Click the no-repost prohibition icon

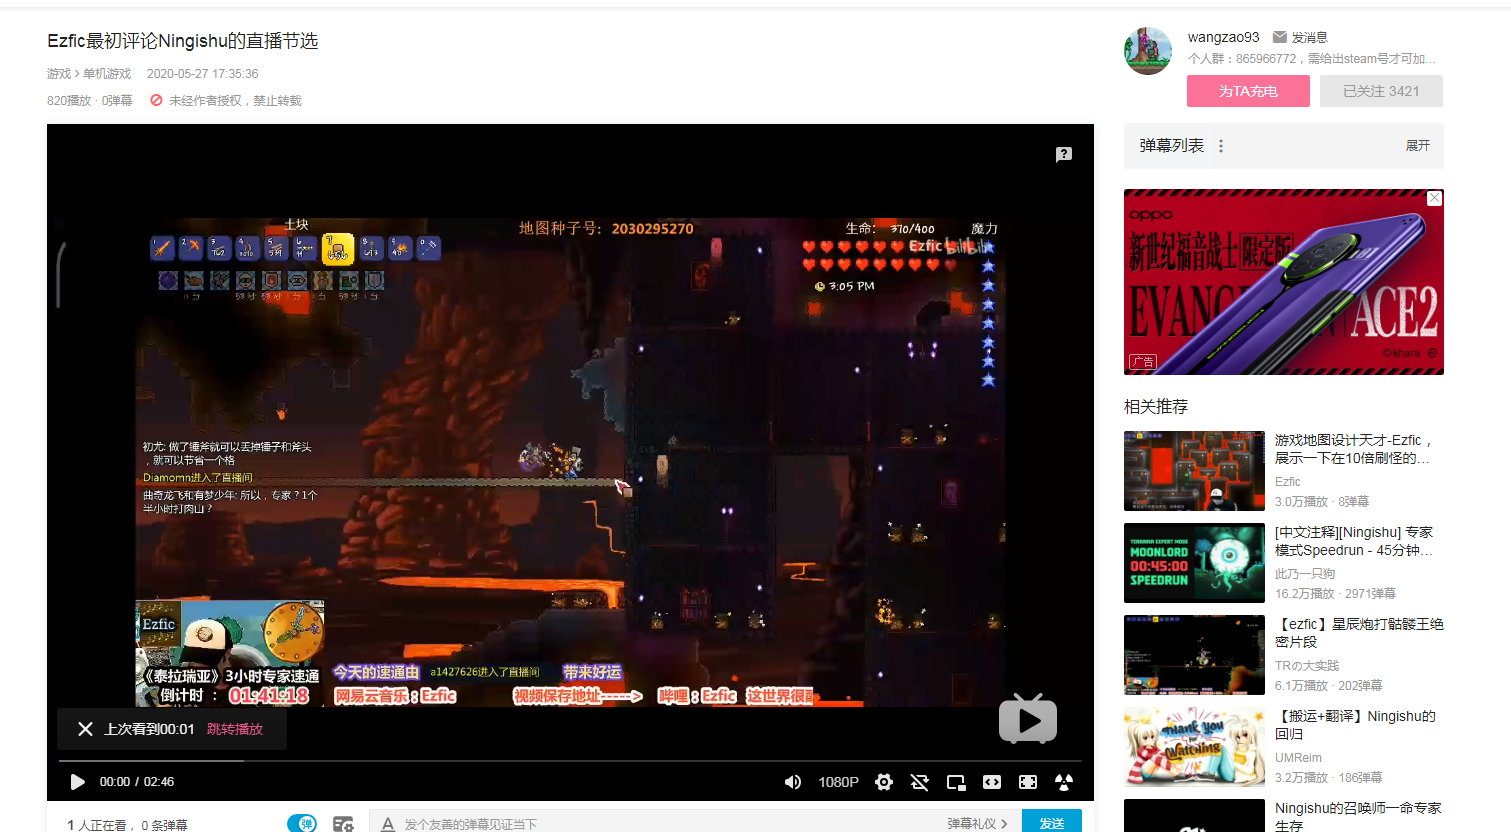[x=156, y=100]
